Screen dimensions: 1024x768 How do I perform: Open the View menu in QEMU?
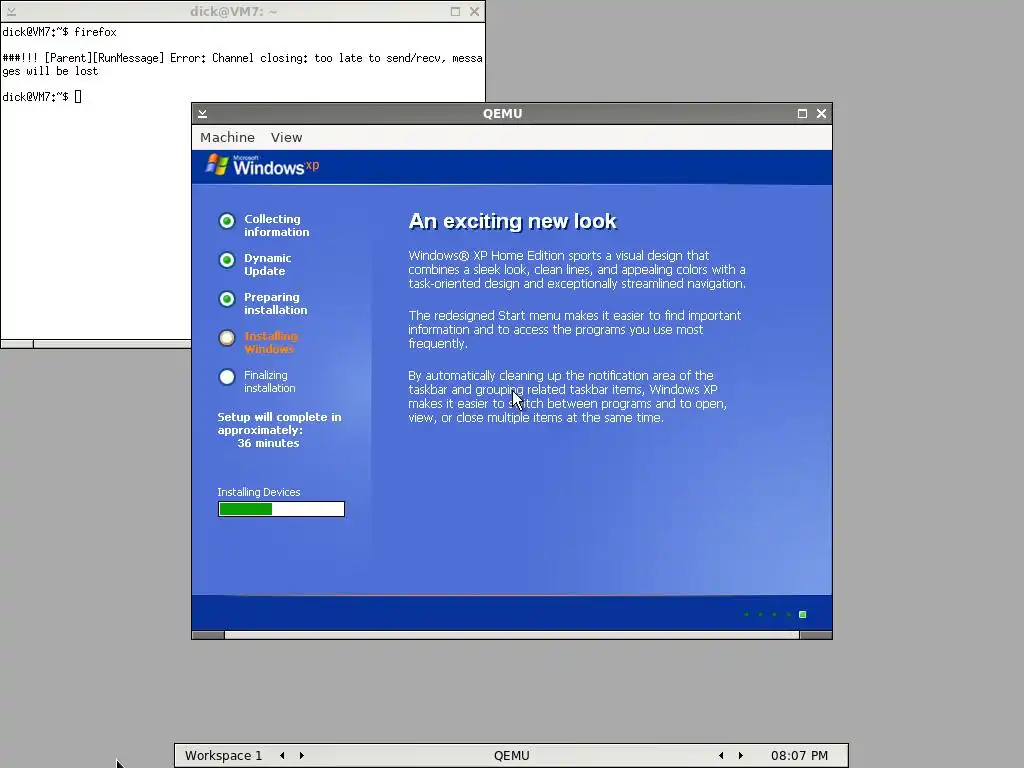tap(286, 137)
